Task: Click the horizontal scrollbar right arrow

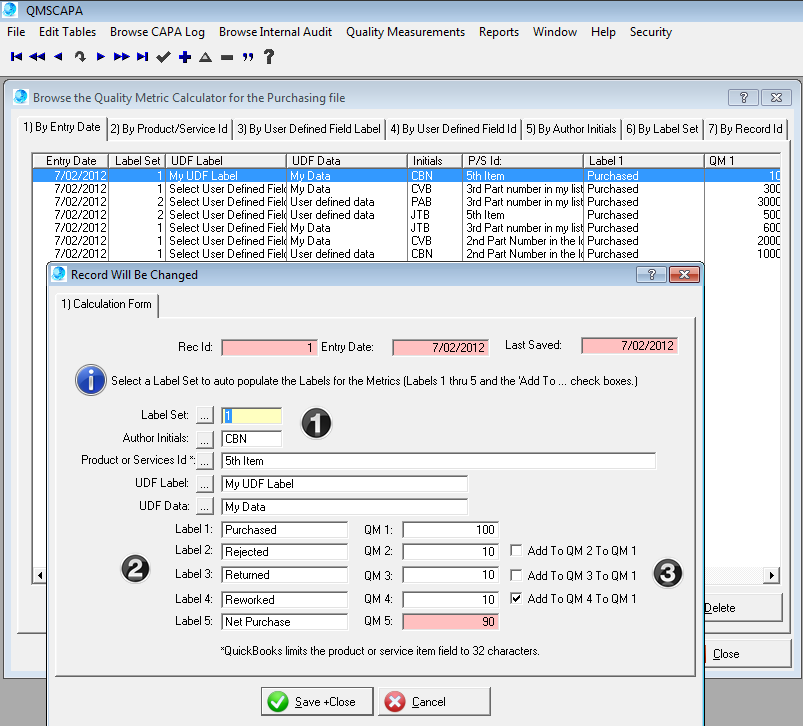Action: click(771, 575)
